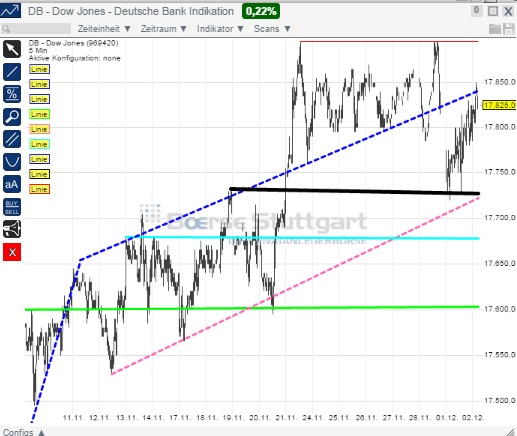Click the 17.850,0 price axis label
Image resolution: width=517 pixels, height=436 pixels.
point(499,82)
